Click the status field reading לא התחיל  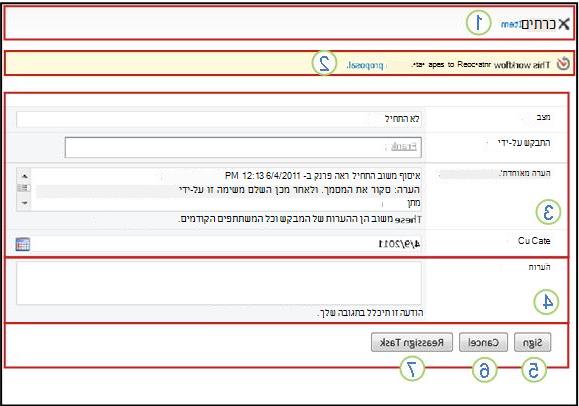tap(219, 119)
